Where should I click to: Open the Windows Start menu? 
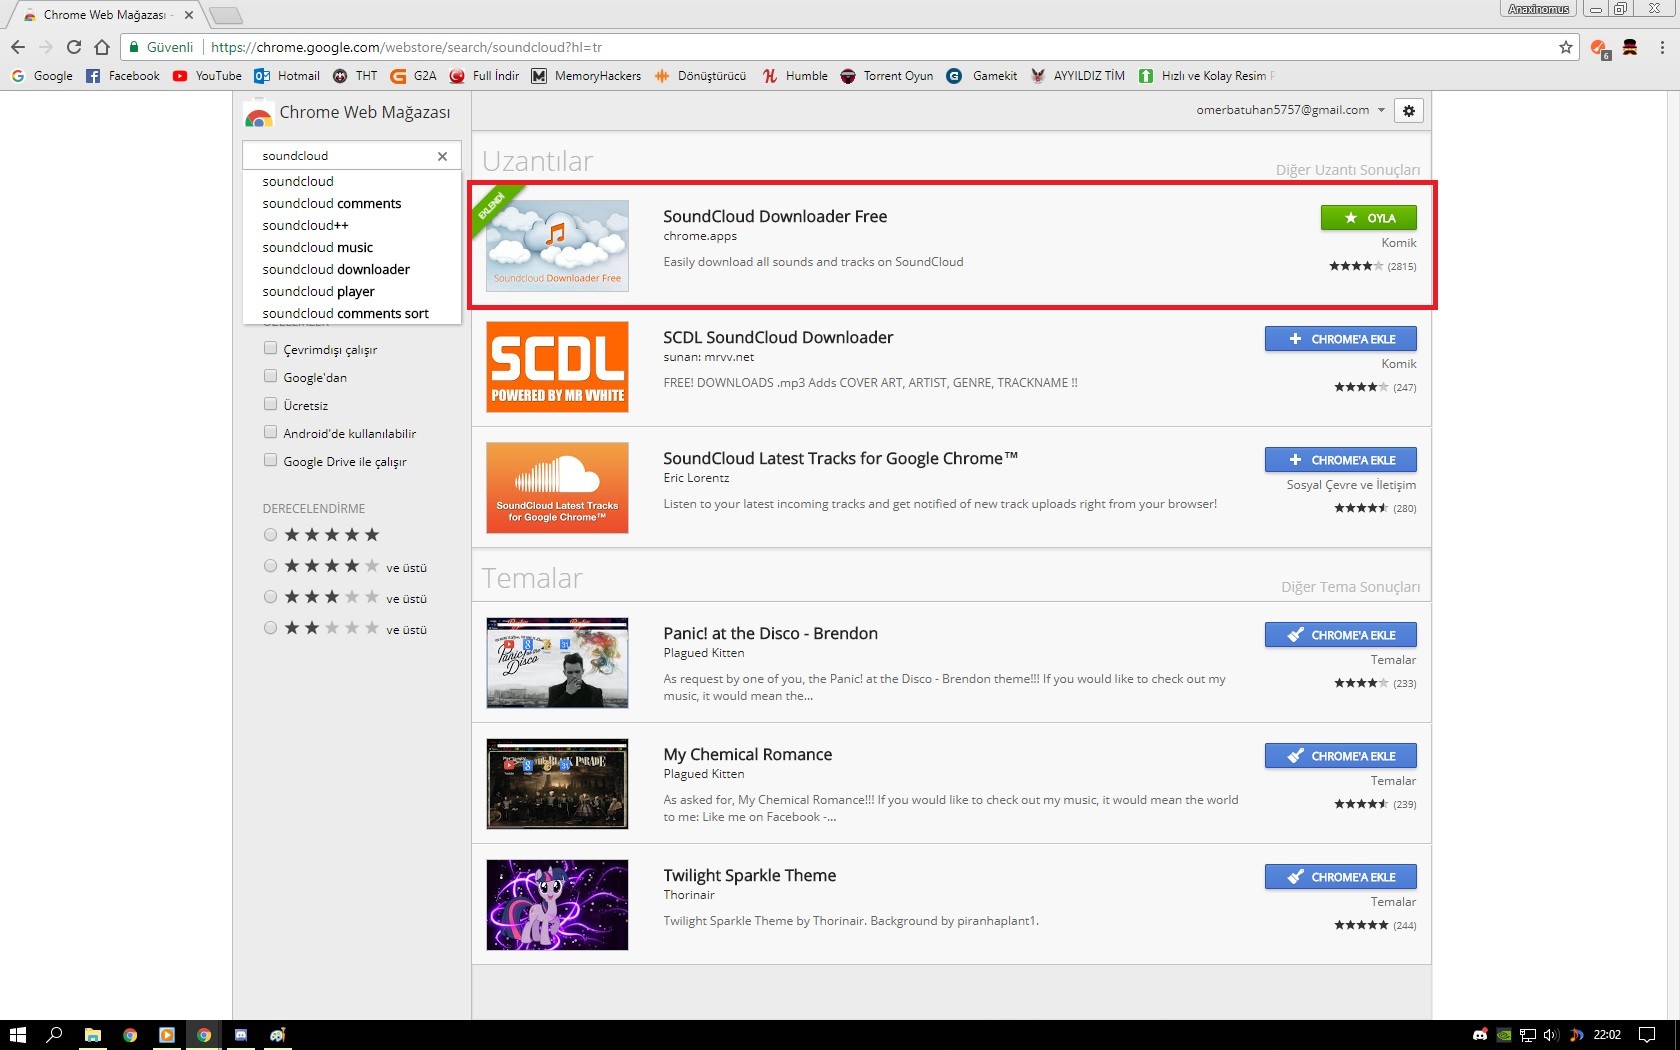pos(17,1035)
